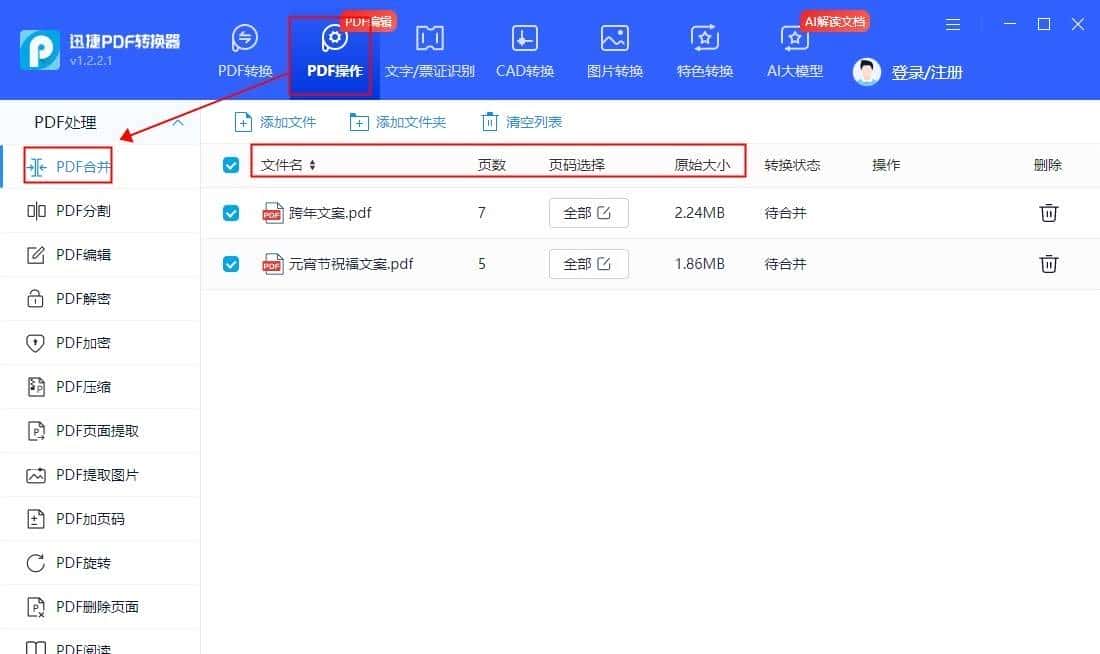Sort files by 文件名 column
Screen dimensions: 1100x654
(285, 164)
